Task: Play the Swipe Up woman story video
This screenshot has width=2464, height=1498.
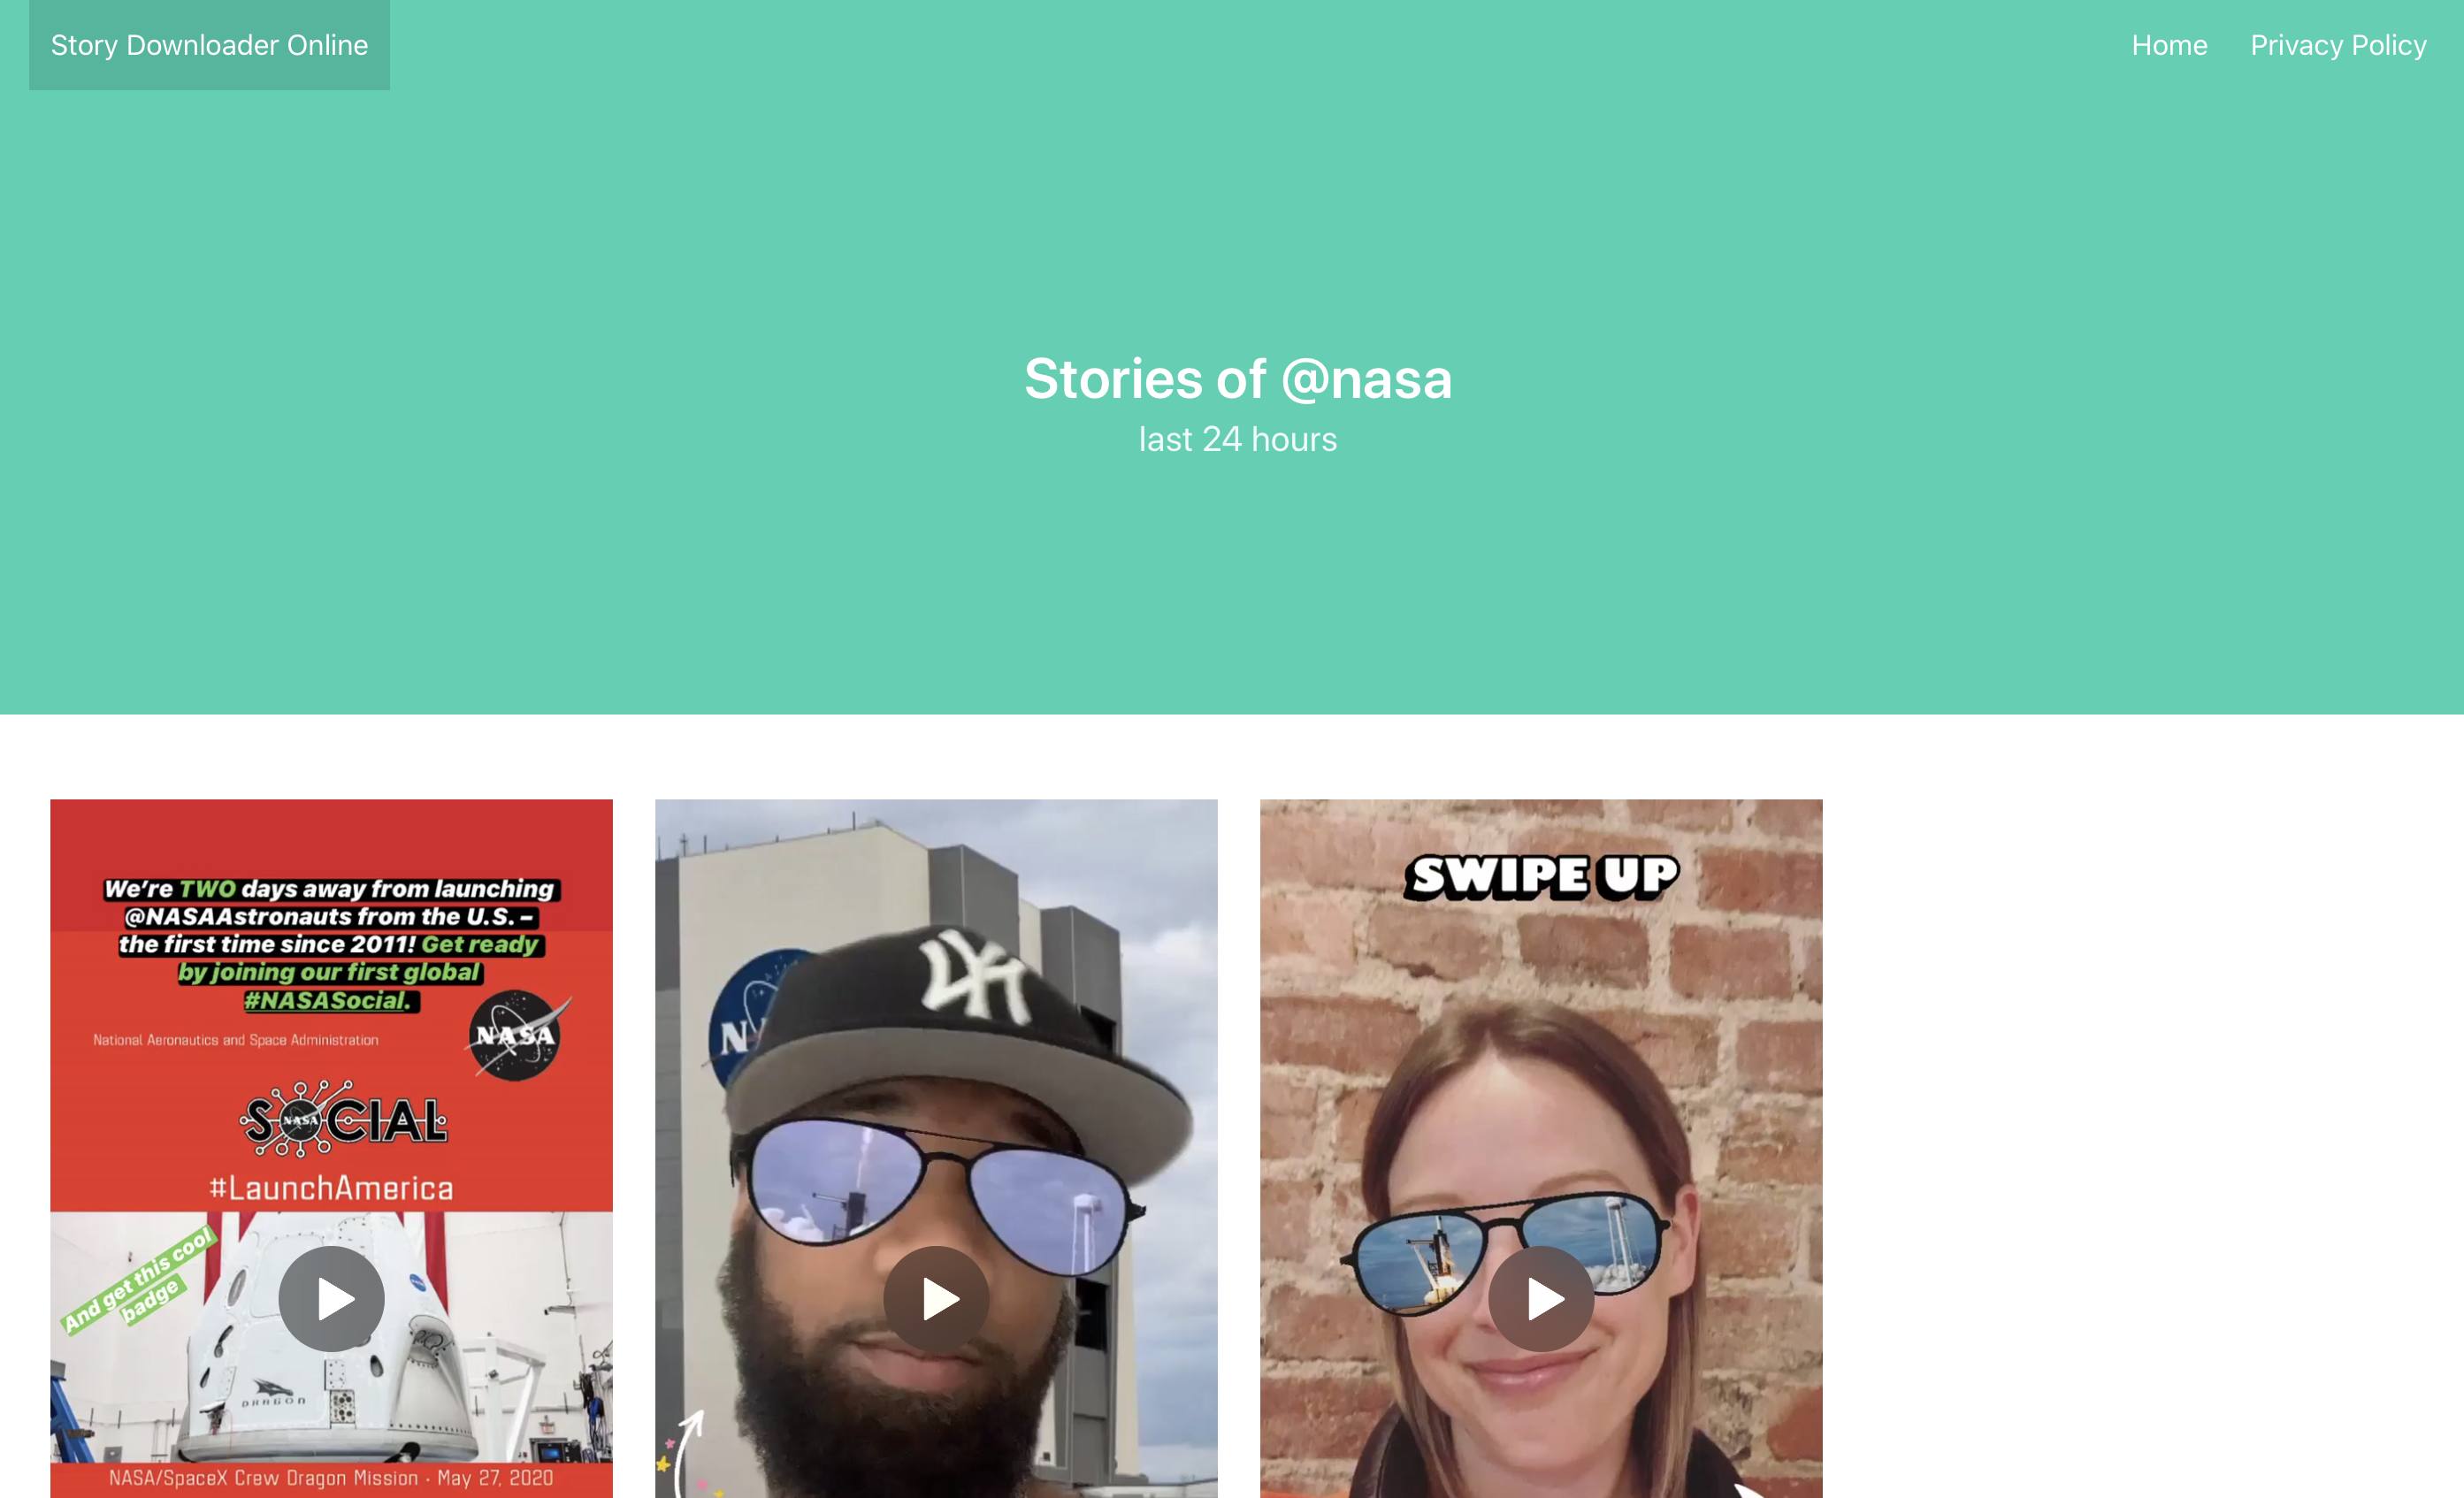Action: coord(1541,1298)
